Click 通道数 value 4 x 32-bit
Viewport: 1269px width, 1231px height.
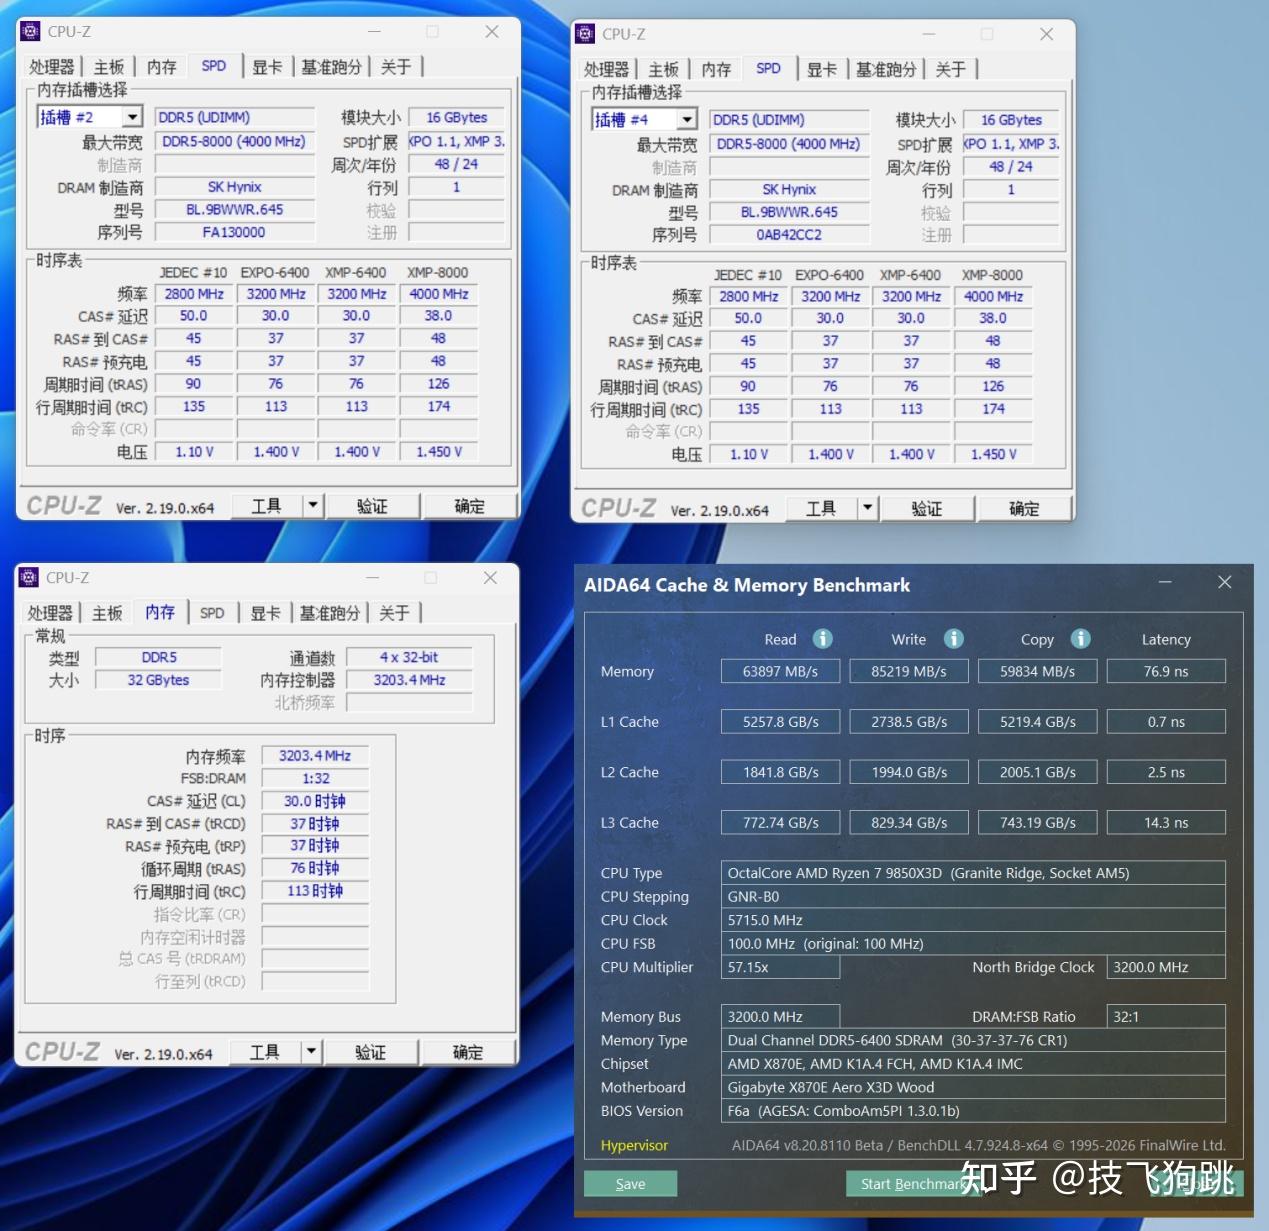[x=409, y=657]
